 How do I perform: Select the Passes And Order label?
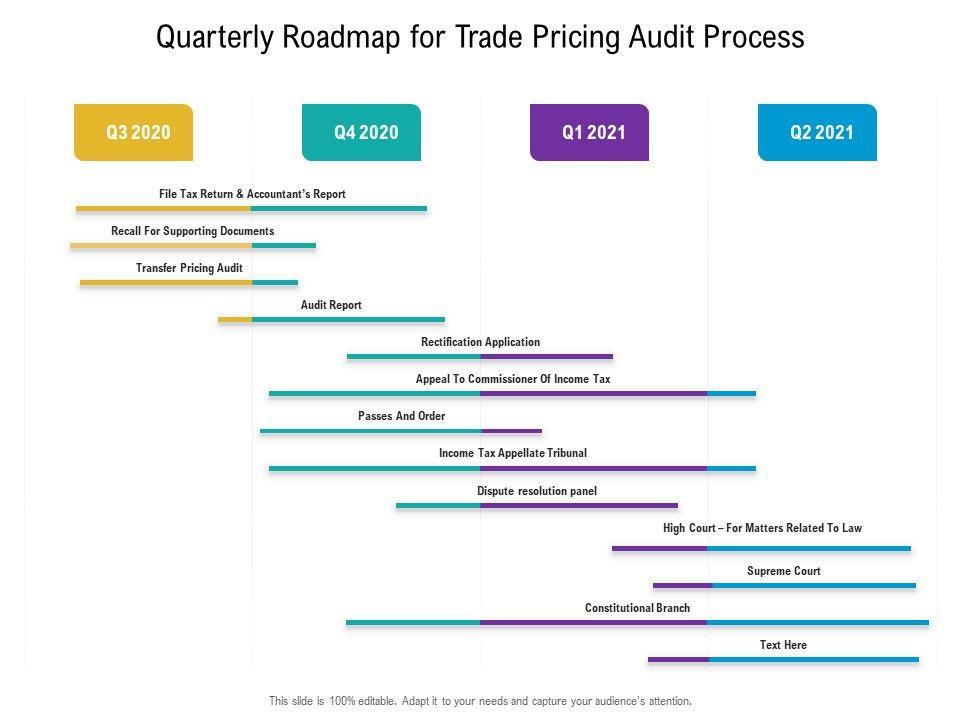click(401, 416)
